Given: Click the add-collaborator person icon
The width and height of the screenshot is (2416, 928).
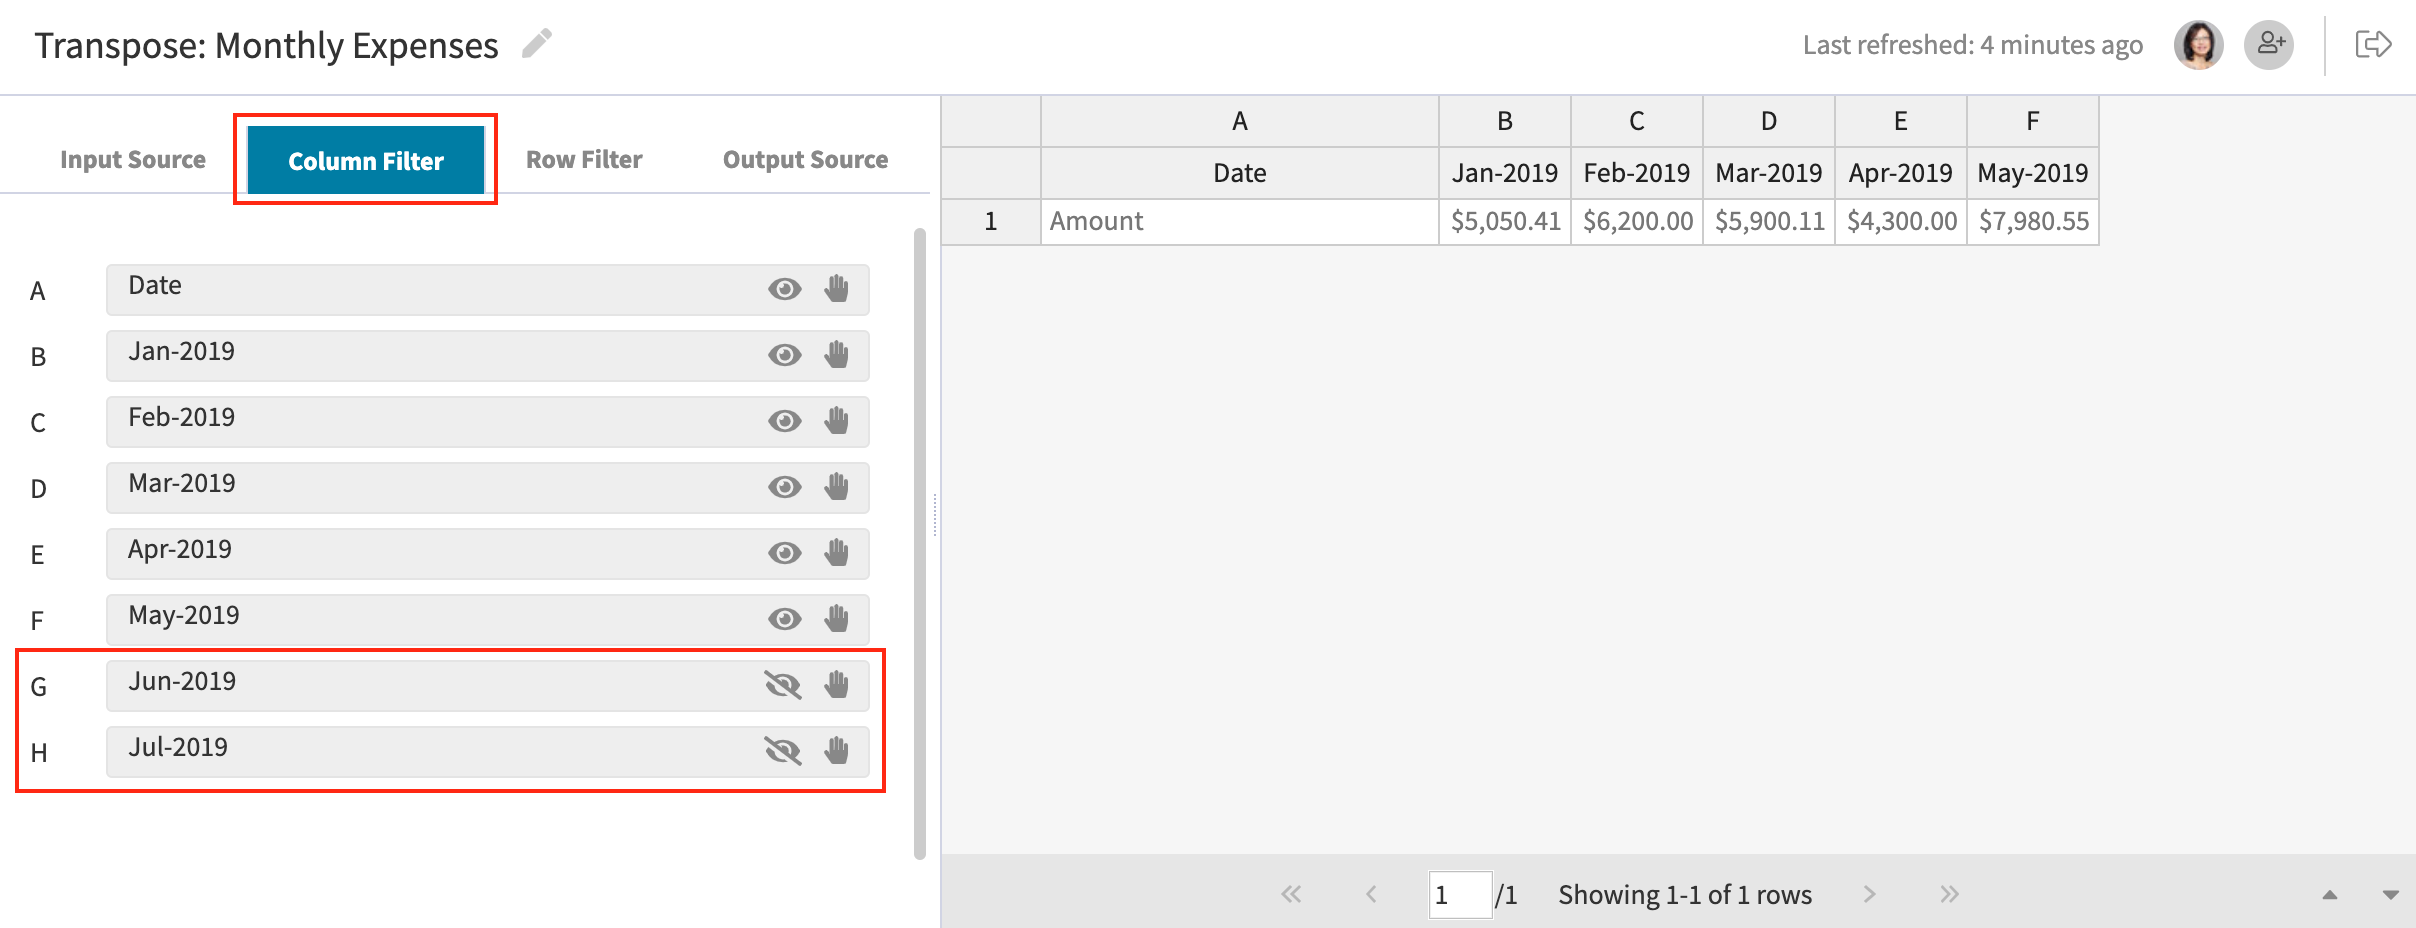Looking at the screenshot, I should (x=2270, y=44).
